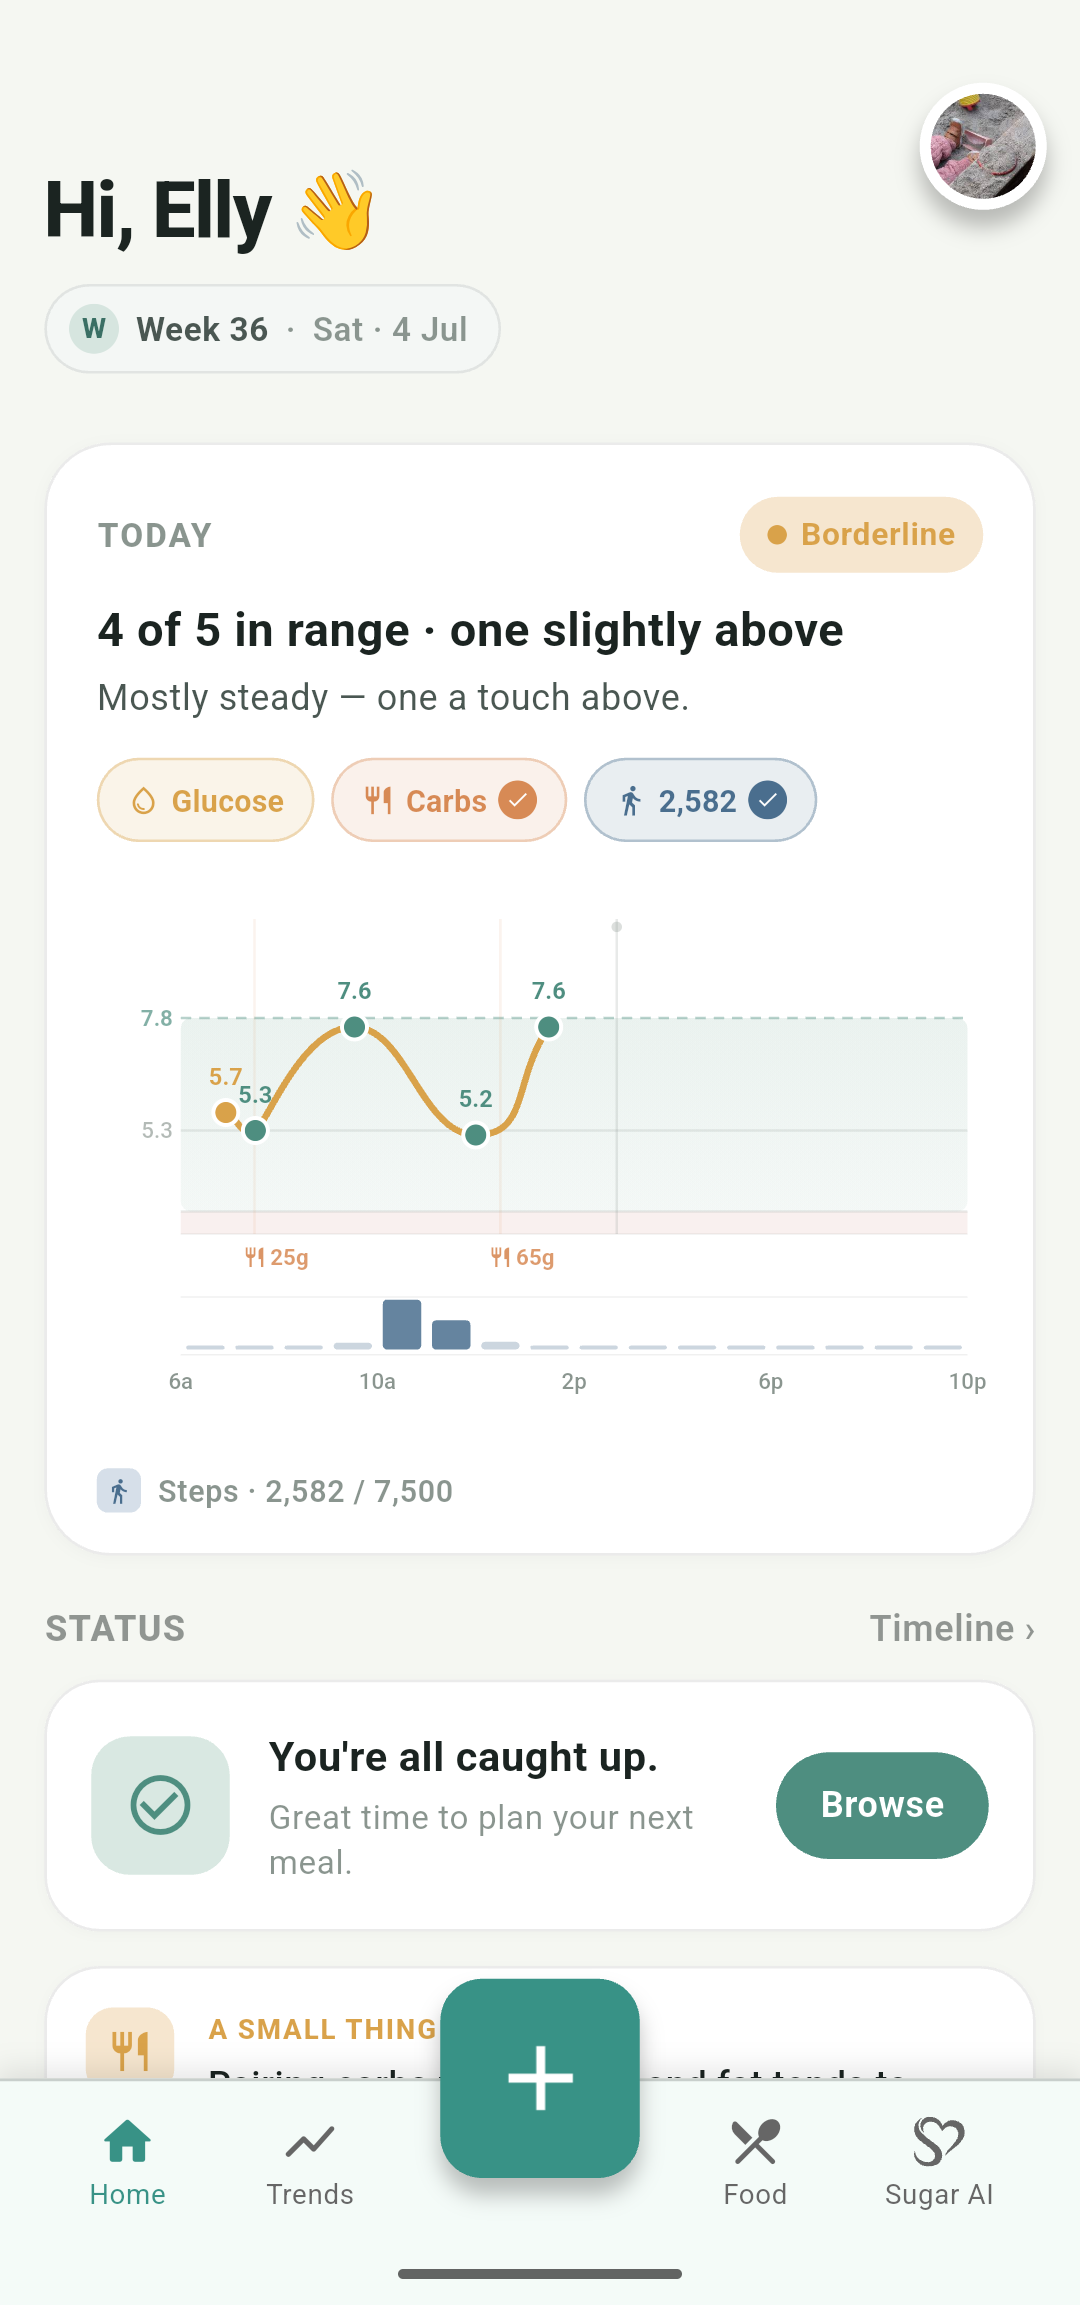Select the 5.2 glucose reading point
The image size is (1080, 2305).
pyautogui.click(x=476, y=1134)
